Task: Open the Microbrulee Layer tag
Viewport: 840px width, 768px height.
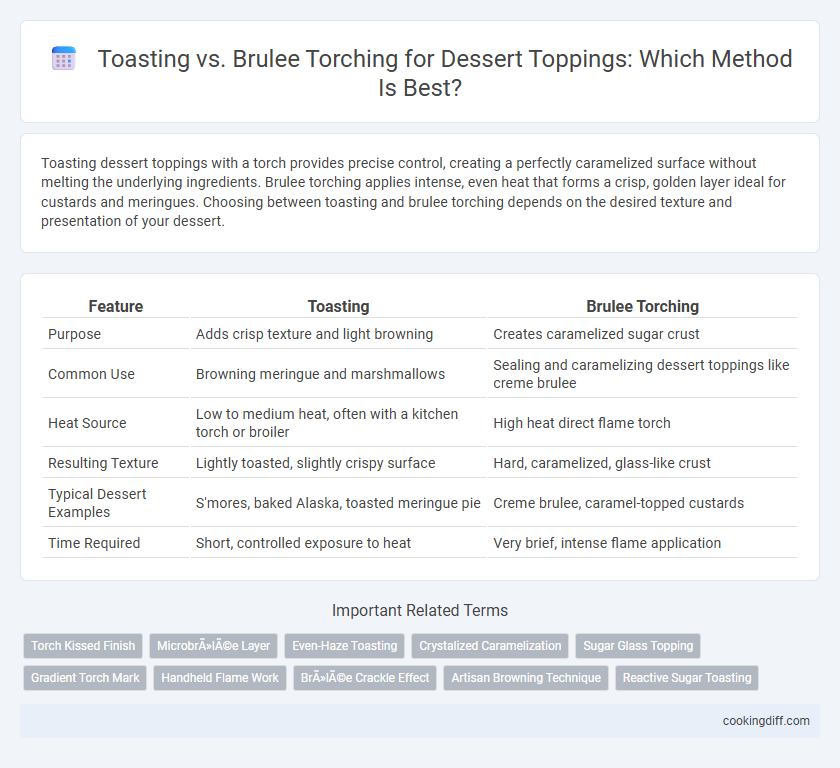Action: [214, 646]
